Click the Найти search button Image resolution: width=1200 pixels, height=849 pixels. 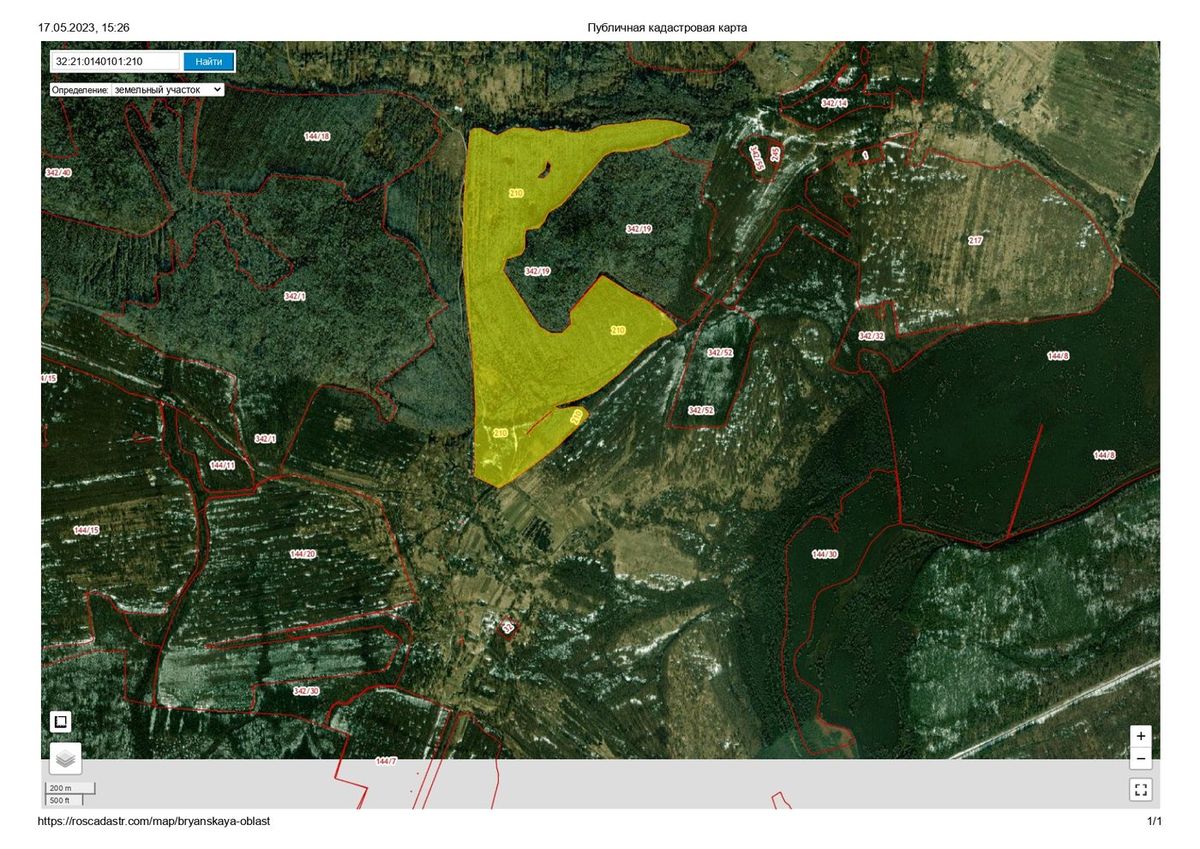(209, 61)
